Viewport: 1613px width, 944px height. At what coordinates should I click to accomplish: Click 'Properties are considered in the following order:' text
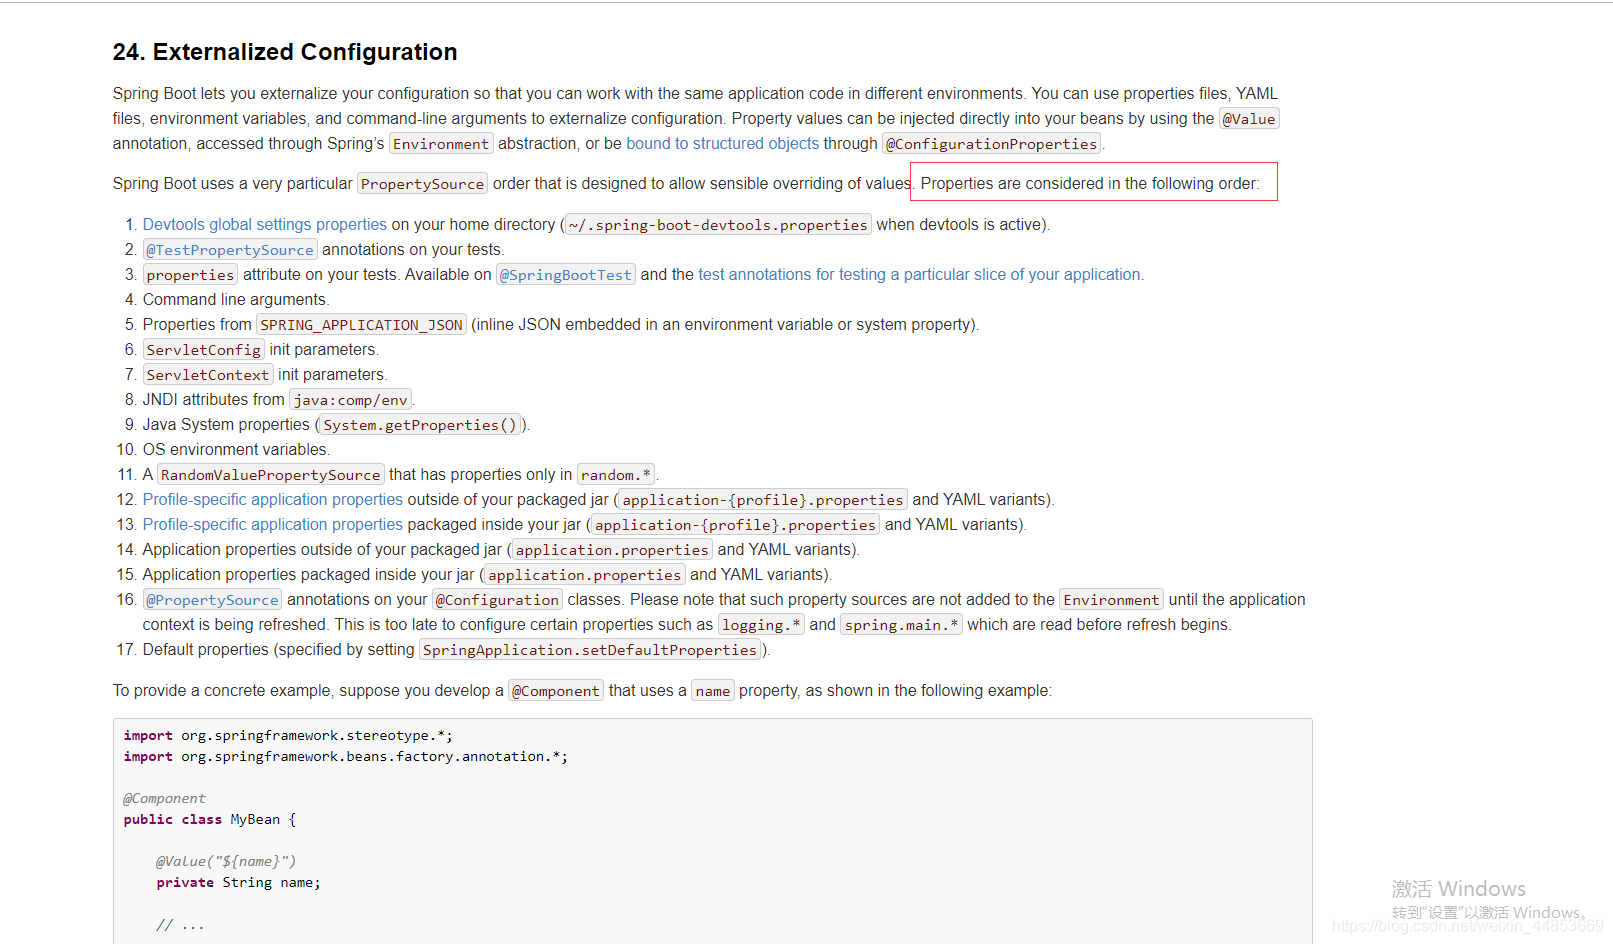(1090, 184)
